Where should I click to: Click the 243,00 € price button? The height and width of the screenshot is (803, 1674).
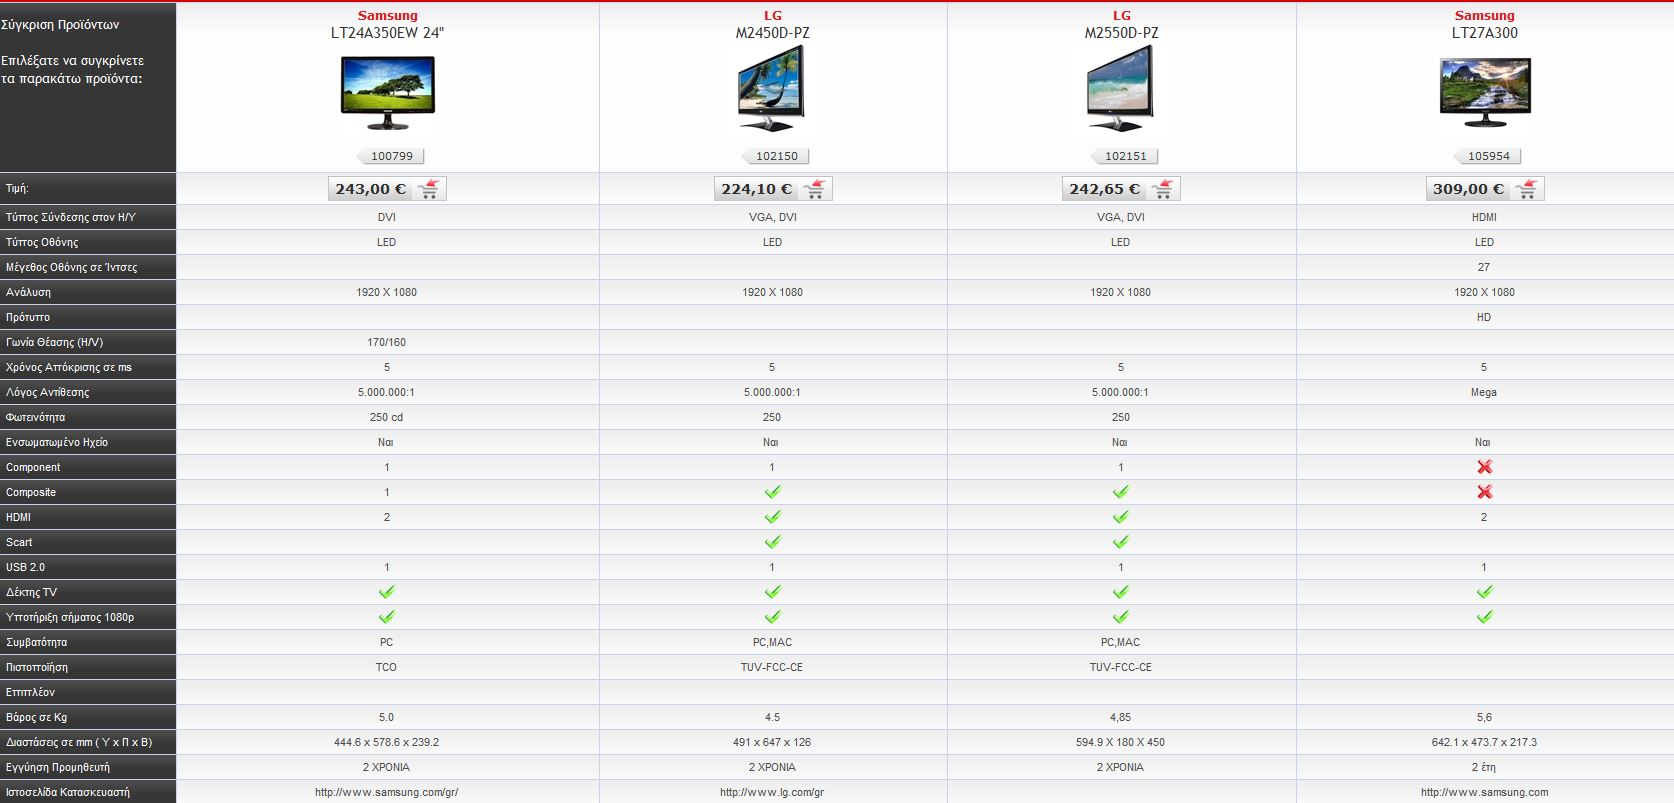tap(387, 189)
